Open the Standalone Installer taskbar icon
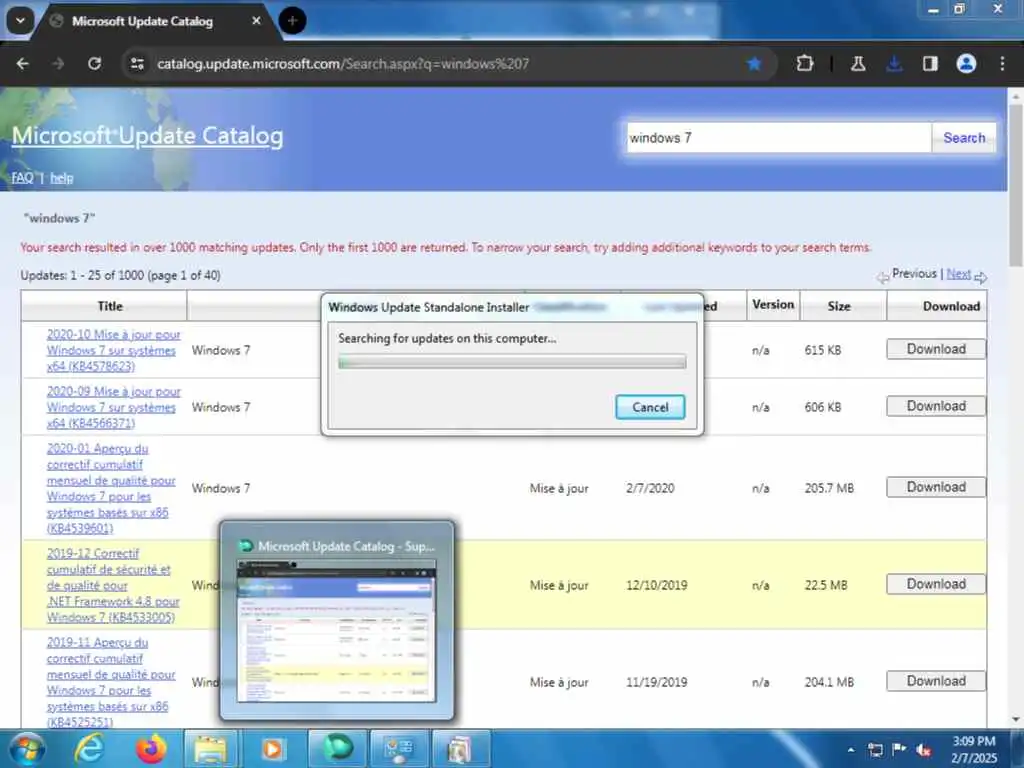1024x768 pixels. (460, 748)
